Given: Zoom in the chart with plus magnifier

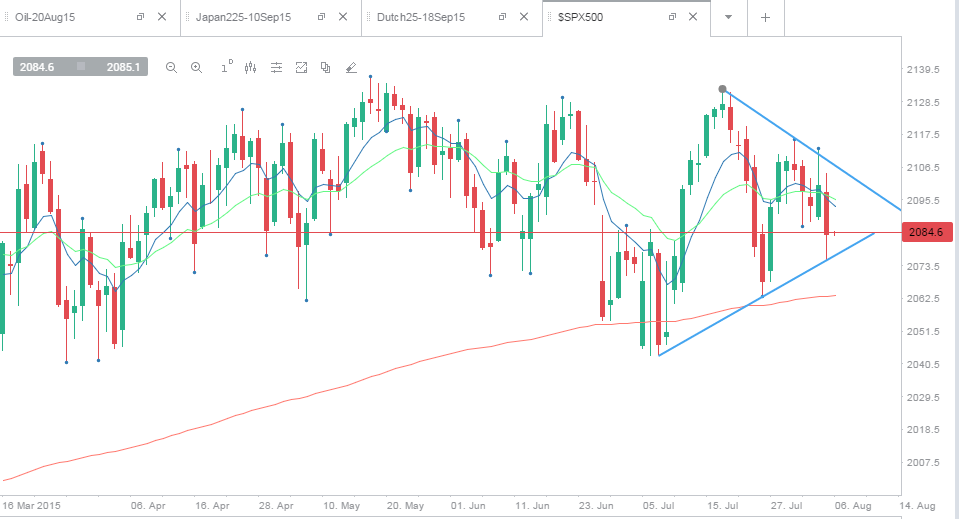Looking at the screenshot, I should click(196, 68).
